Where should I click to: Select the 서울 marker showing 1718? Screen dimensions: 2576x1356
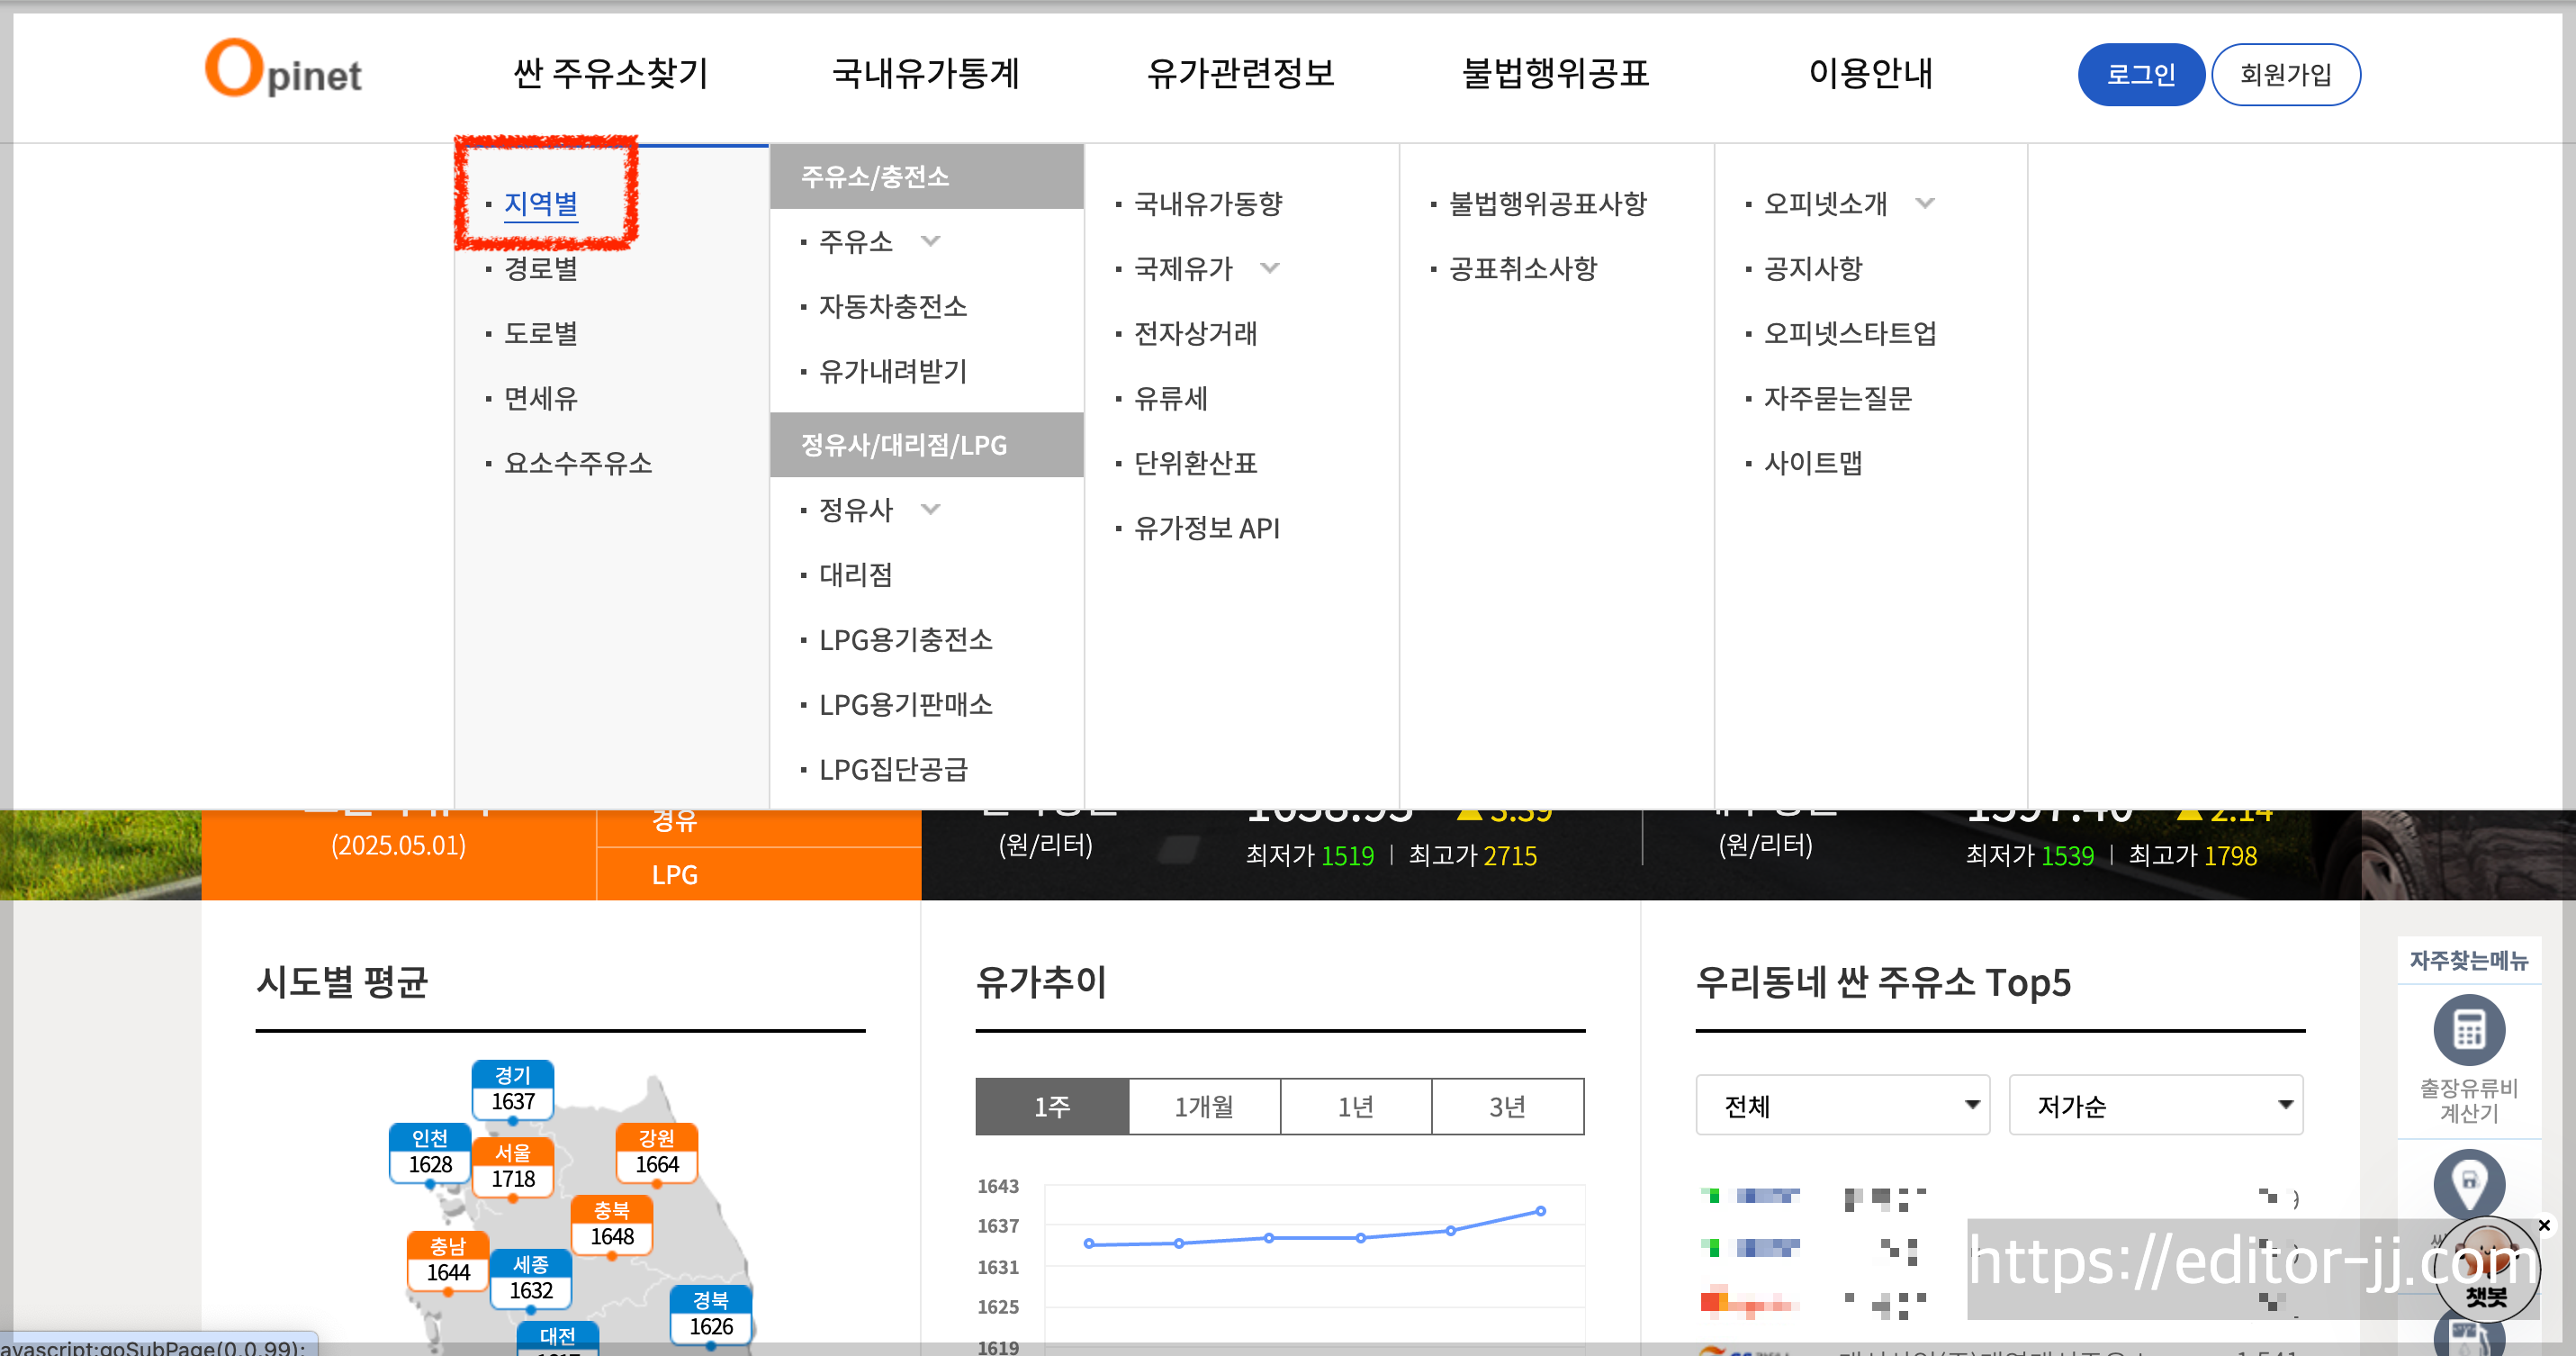point(513,1166)
